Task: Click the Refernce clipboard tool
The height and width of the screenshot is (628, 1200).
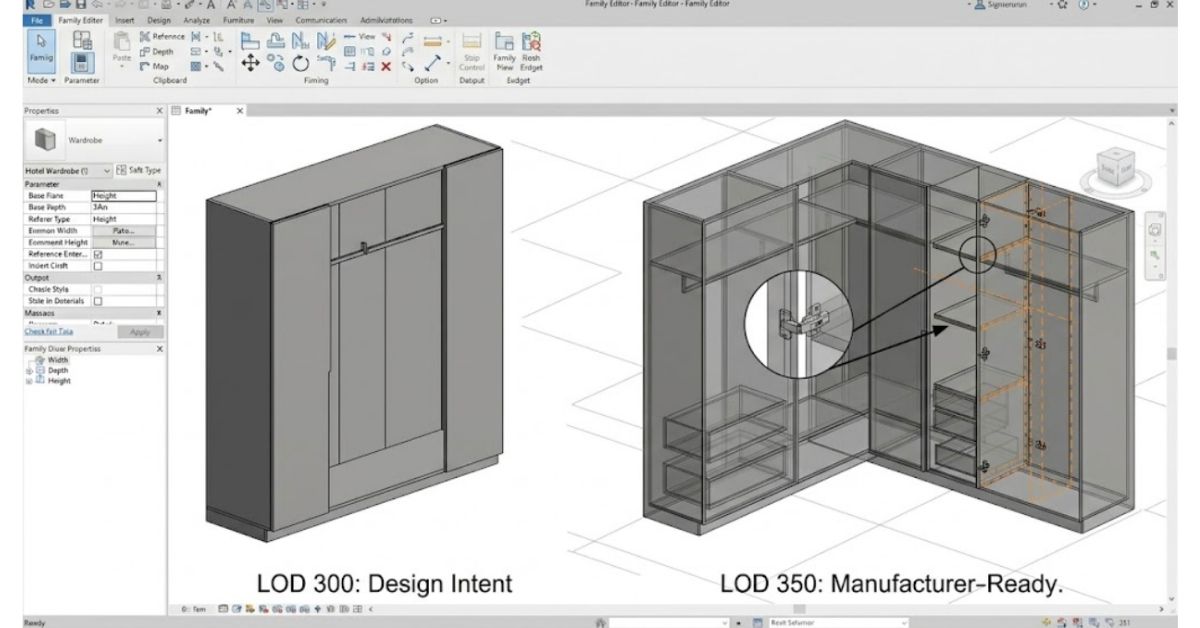Action: (163, 37)
